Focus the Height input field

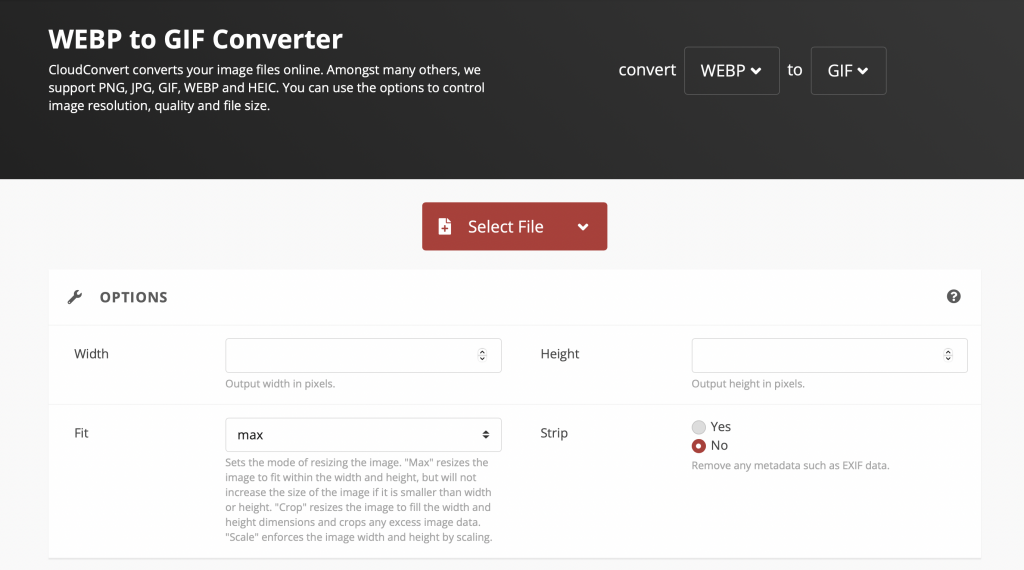829,355
